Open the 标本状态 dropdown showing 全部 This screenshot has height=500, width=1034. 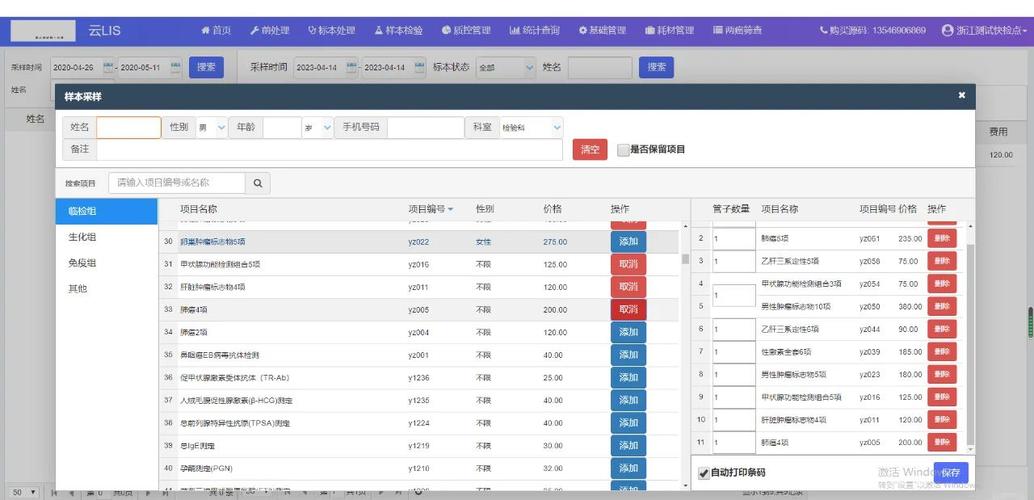505,67
